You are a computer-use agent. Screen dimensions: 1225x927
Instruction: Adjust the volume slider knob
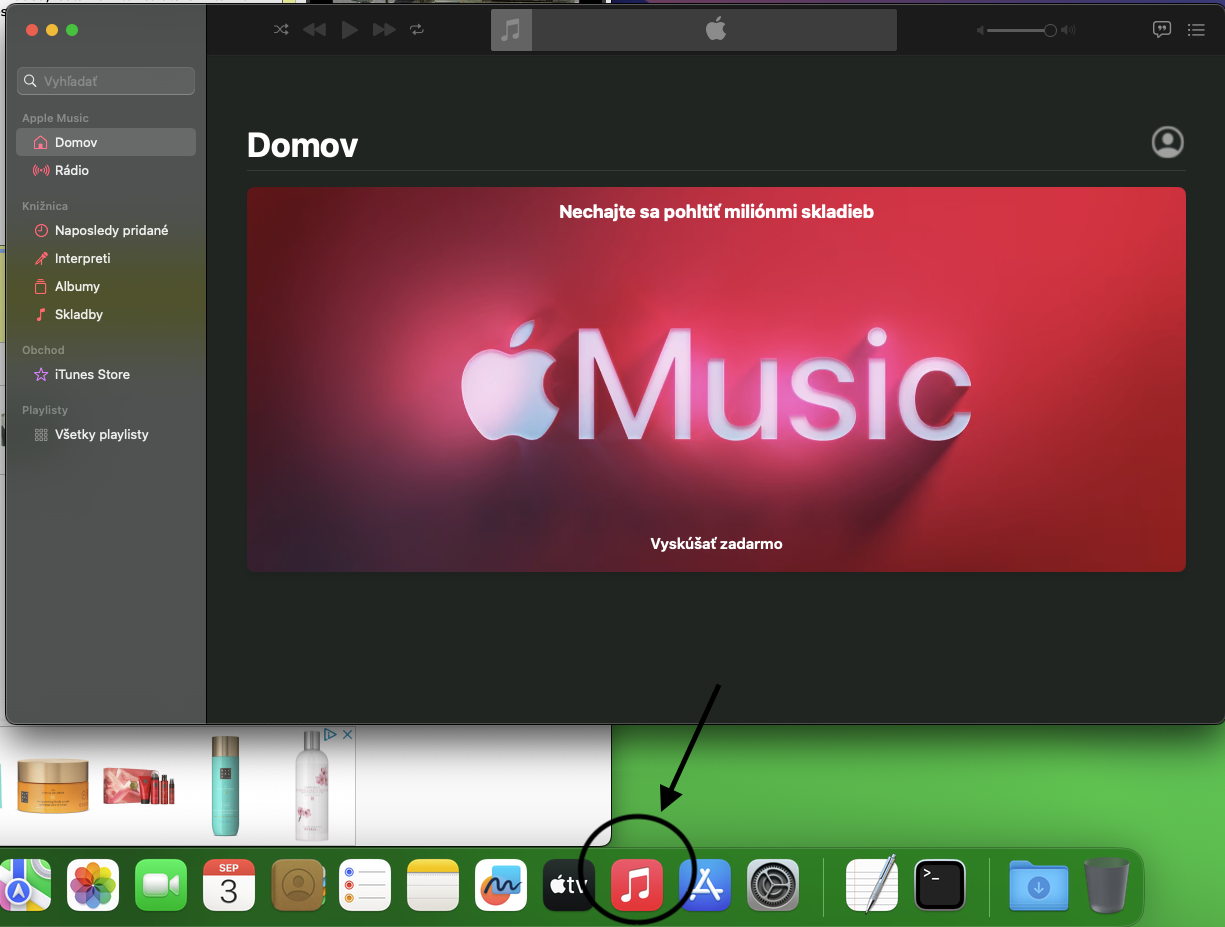1050,31
